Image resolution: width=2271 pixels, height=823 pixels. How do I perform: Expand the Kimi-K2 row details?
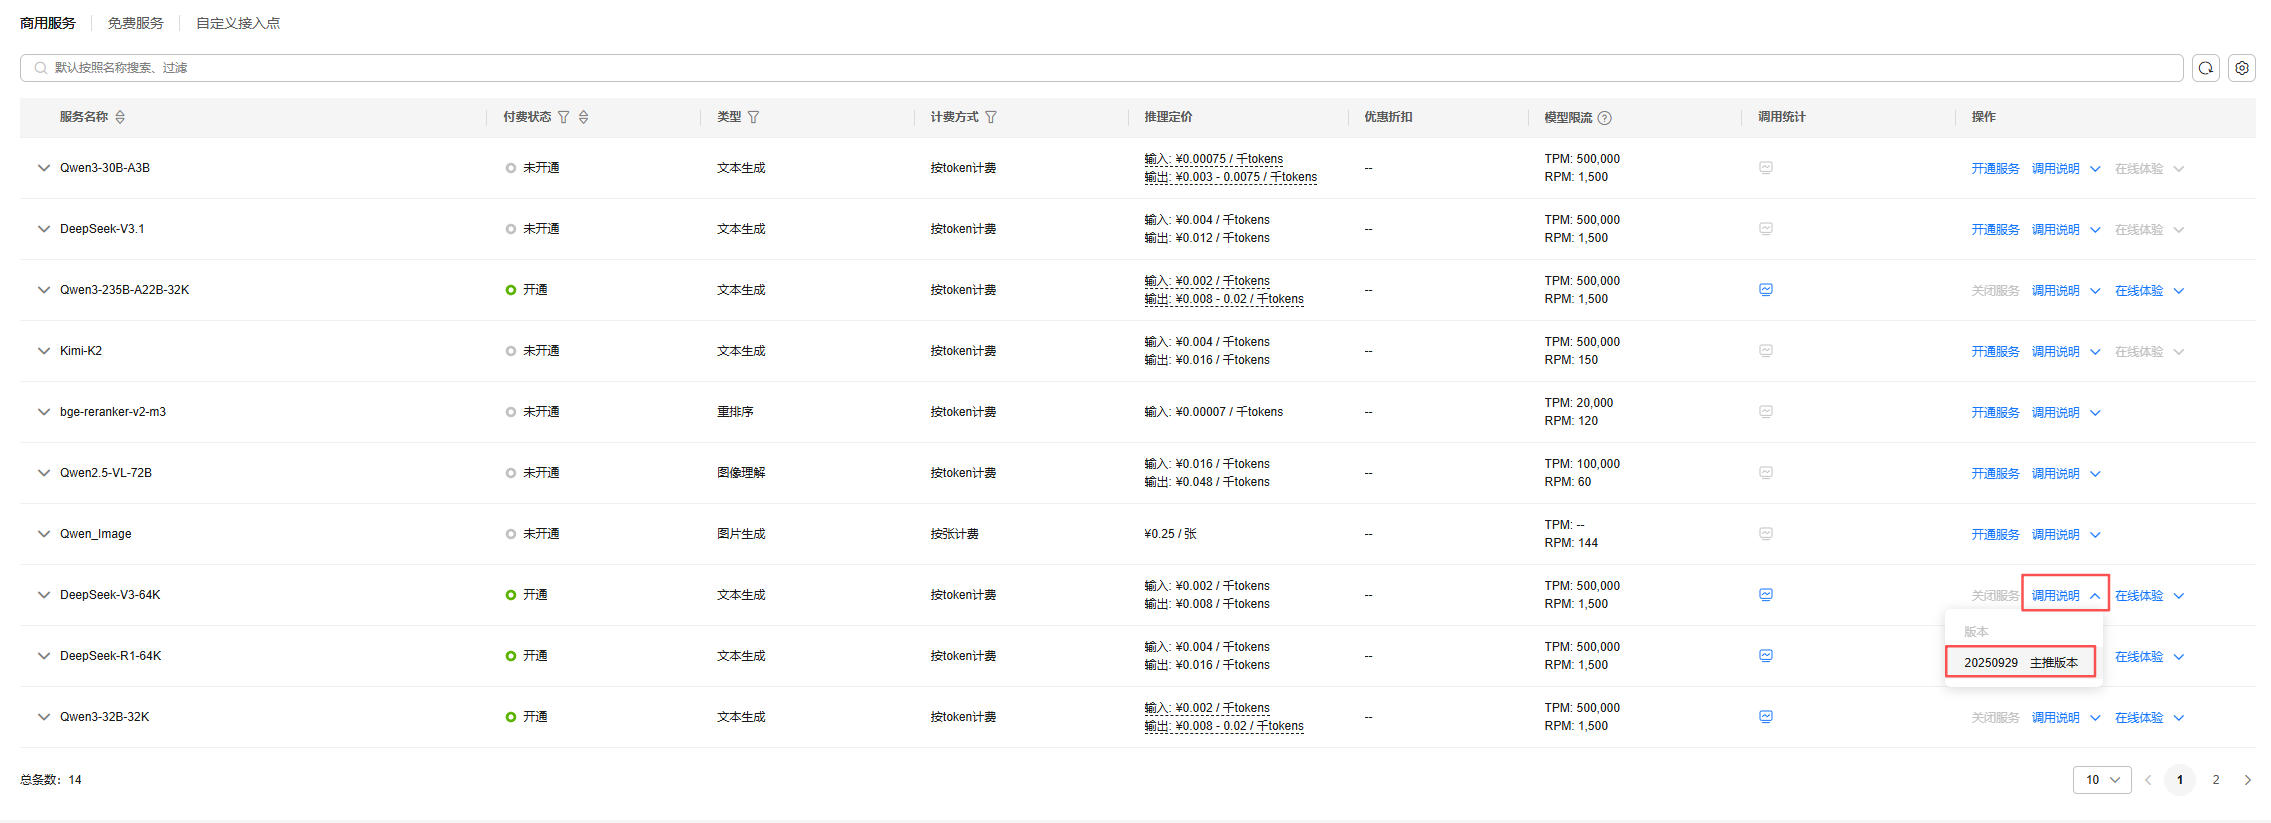[x=44, y=351]
